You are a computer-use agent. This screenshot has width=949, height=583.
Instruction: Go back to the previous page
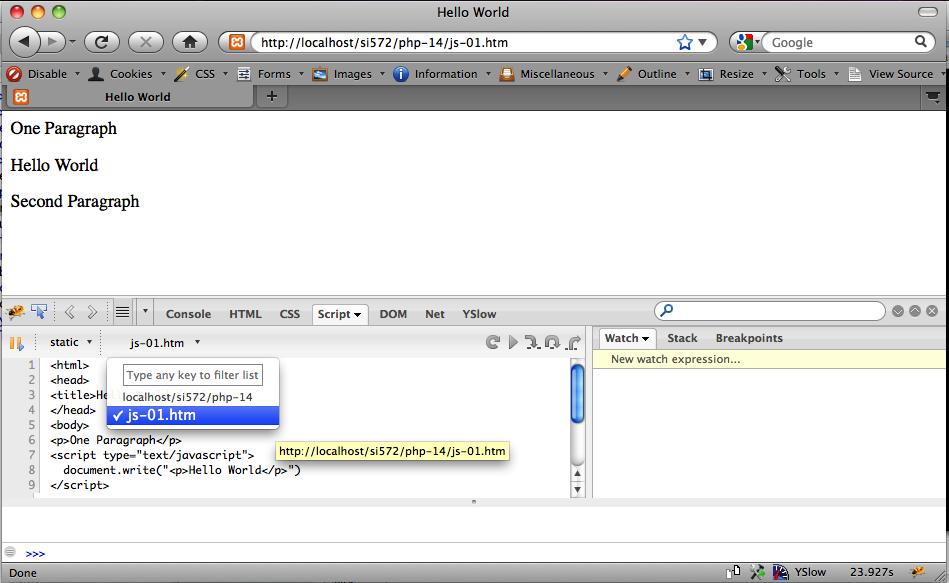(25, 42)
